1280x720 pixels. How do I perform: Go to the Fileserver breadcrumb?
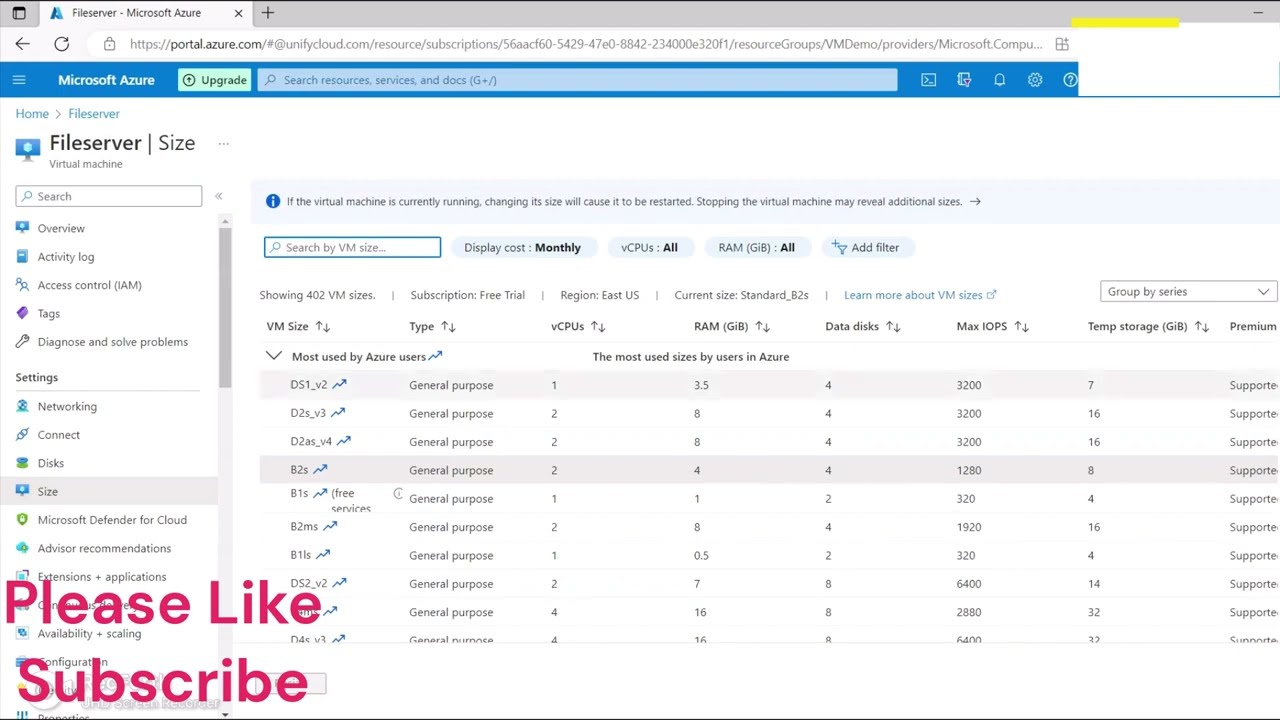click(94, 114)
